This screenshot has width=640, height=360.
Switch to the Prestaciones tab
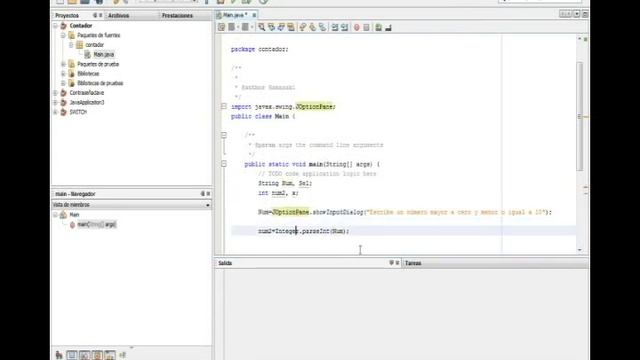(x=177, y=16)
